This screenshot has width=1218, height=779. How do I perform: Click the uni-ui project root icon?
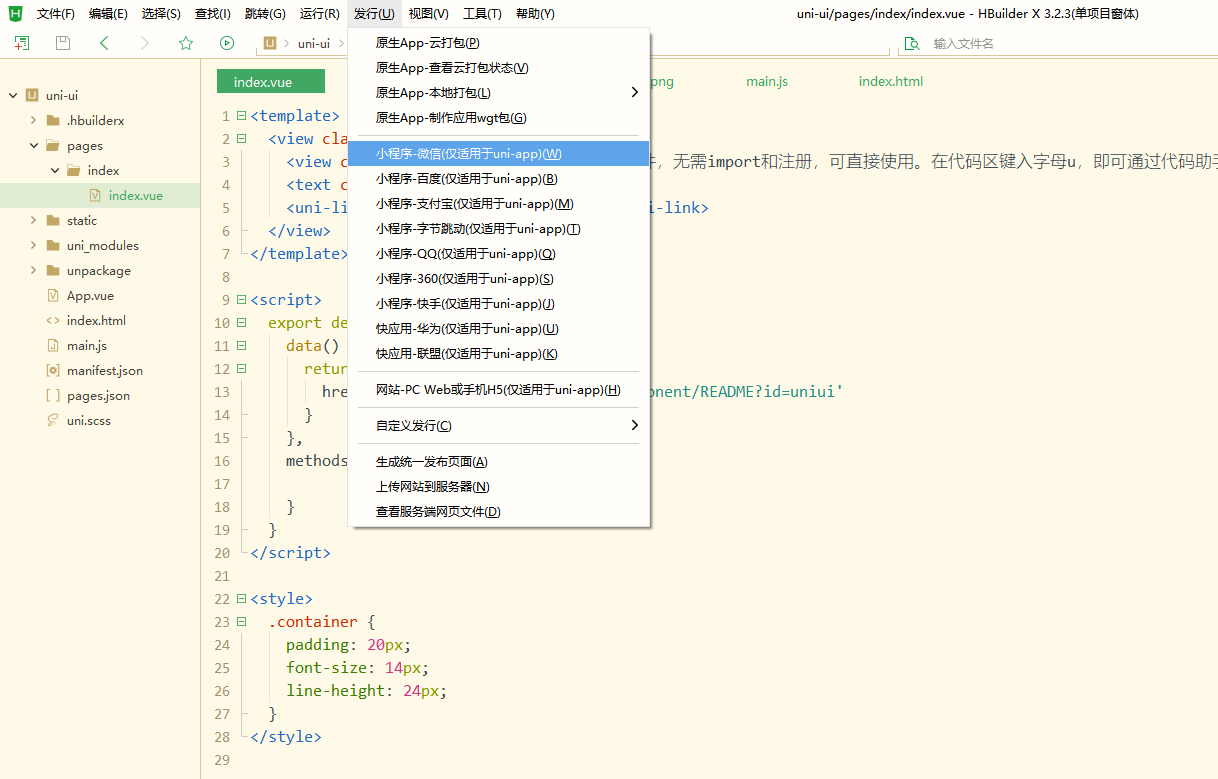point(32,95)
